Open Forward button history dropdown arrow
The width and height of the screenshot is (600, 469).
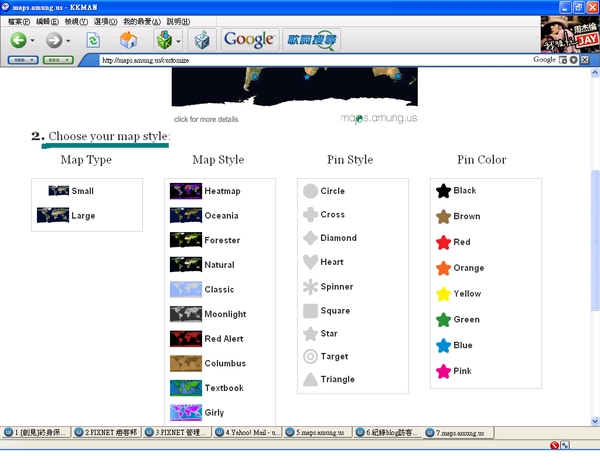pos(68,40)
